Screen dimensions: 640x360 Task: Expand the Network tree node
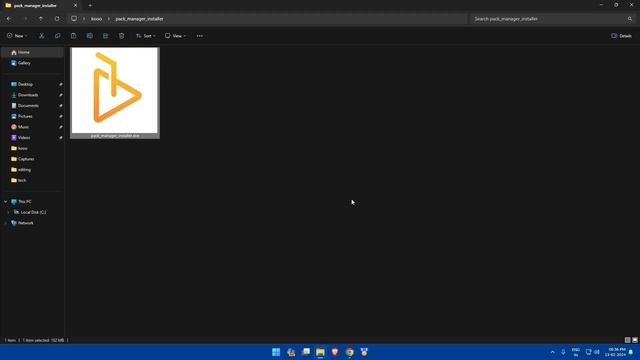coord(5,223)
